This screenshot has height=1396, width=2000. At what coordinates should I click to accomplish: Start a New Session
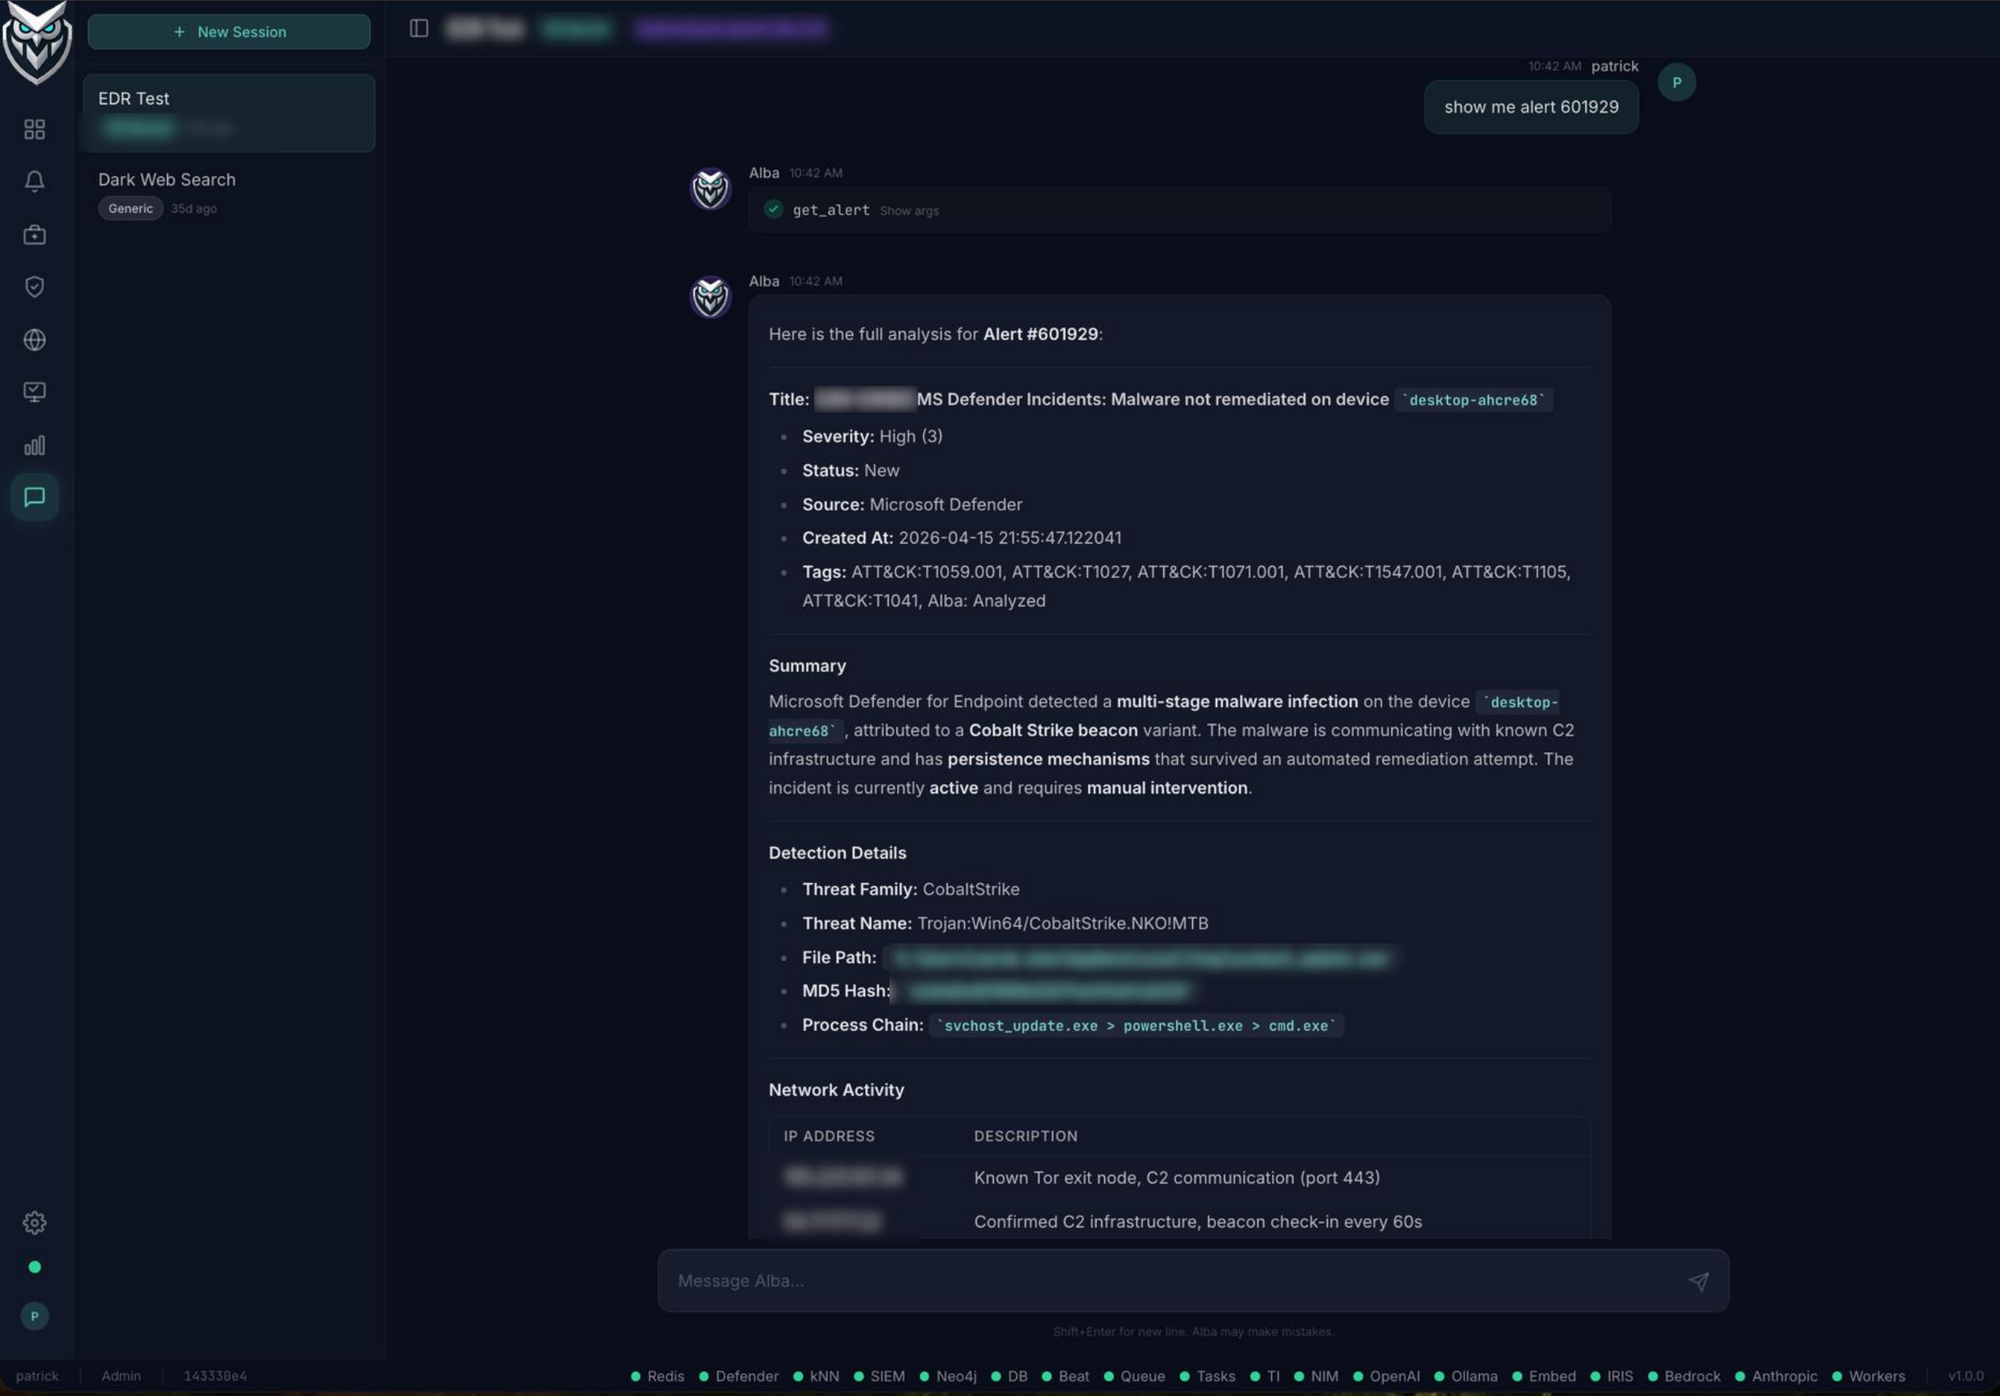point(229,31)
